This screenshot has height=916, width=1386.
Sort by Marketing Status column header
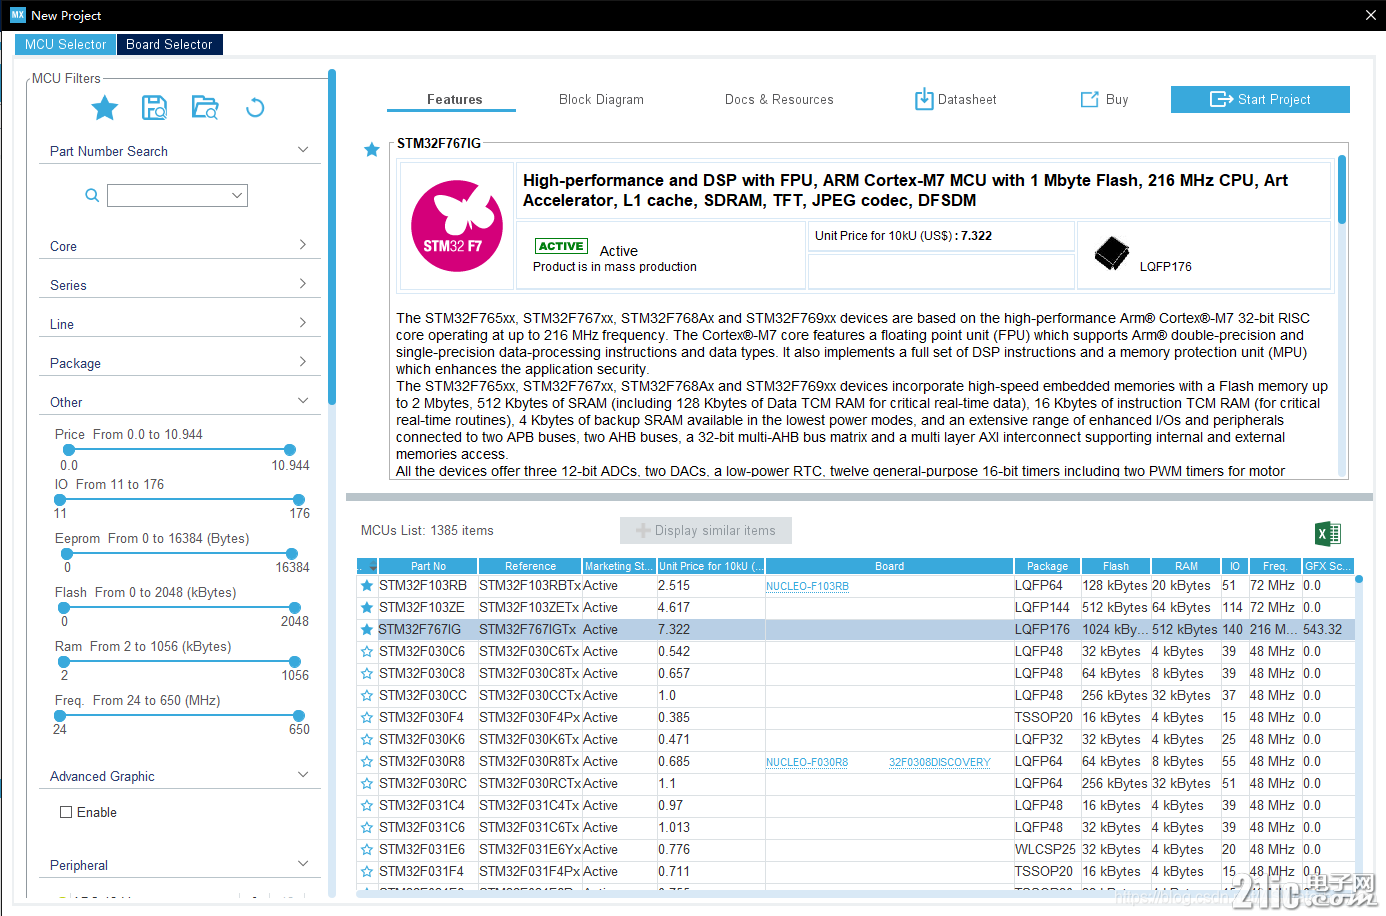tap(619, 566)
